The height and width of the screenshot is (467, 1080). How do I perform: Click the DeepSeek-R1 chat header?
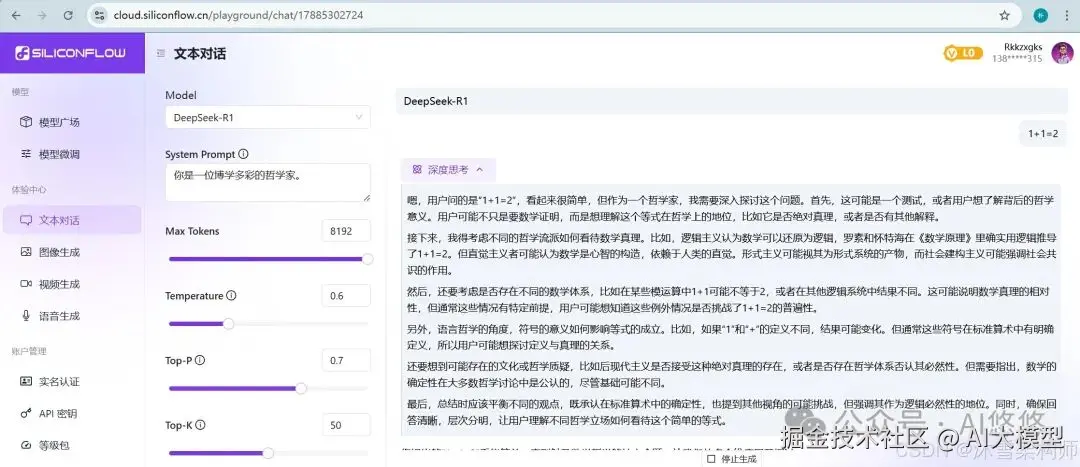[731, 101]
